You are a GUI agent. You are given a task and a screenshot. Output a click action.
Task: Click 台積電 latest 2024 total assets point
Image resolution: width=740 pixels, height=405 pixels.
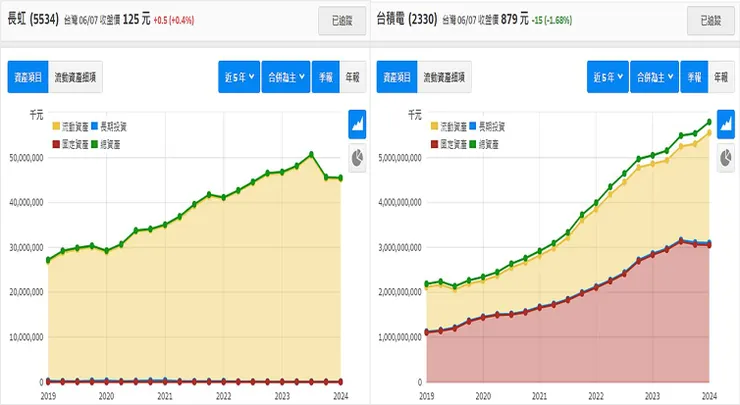709,122
